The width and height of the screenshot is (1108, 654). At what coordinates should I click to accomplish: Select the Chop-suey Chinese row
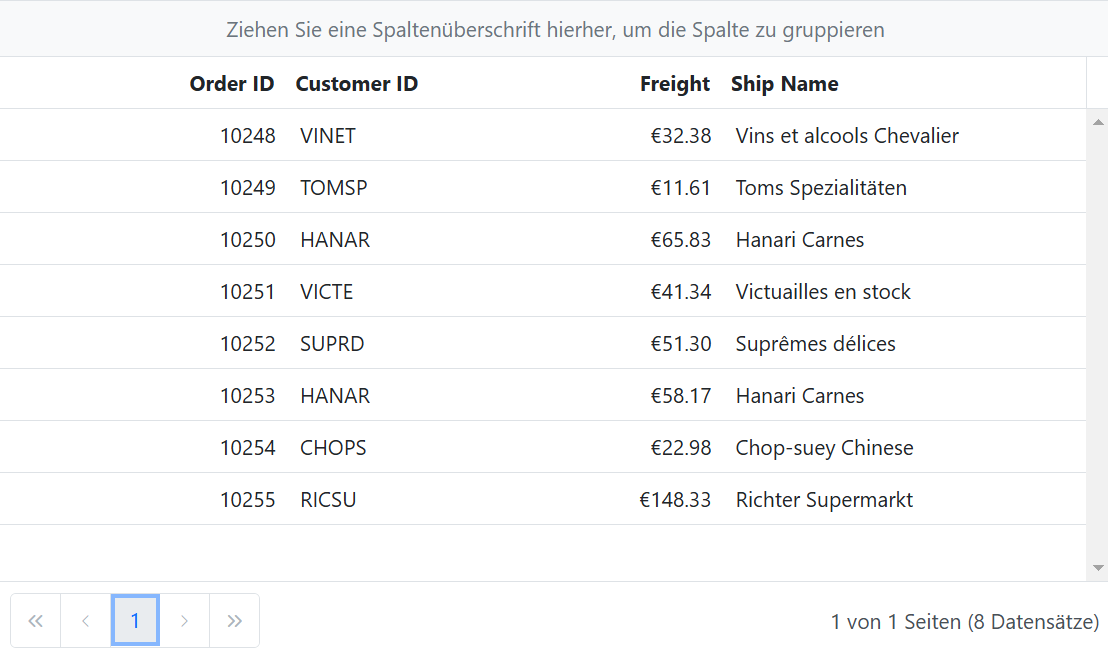543,448
